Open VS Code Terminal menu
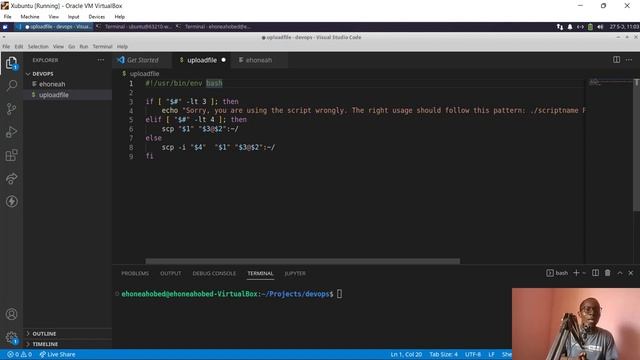The width and height of the screenshot is (640, 360). (x=102, y=47)
